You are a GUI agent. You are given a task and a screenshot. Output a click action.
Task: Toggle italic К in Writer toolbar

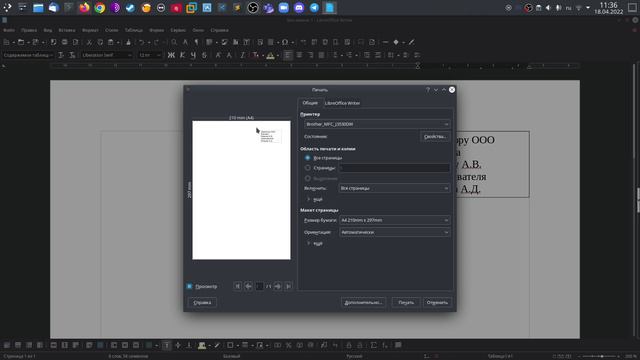pos(182,55)
